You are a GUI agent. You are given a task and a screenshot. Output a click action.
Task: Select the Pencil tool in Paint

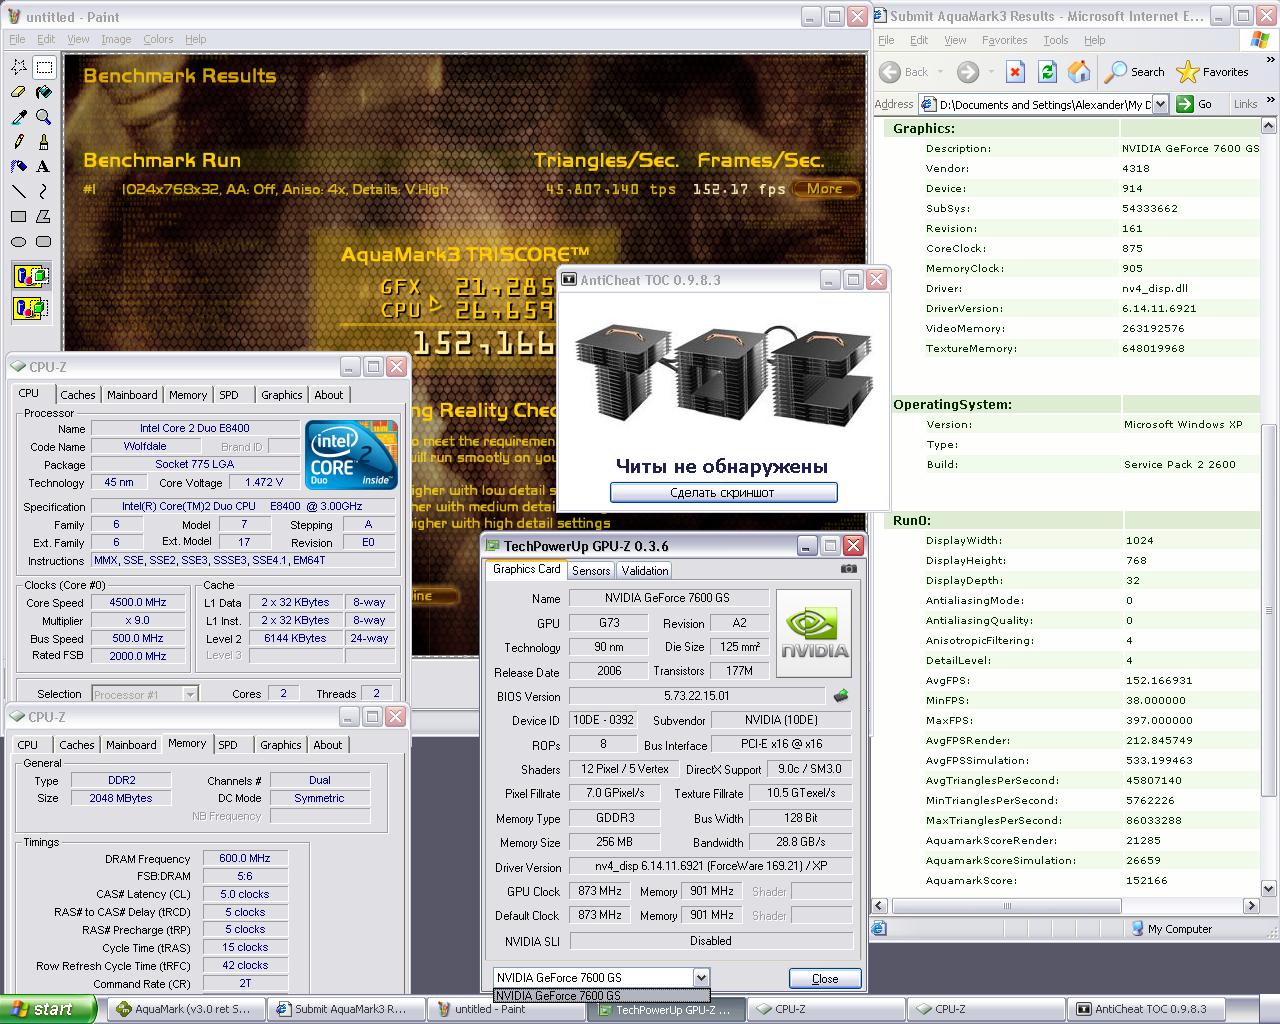[19, 142]
